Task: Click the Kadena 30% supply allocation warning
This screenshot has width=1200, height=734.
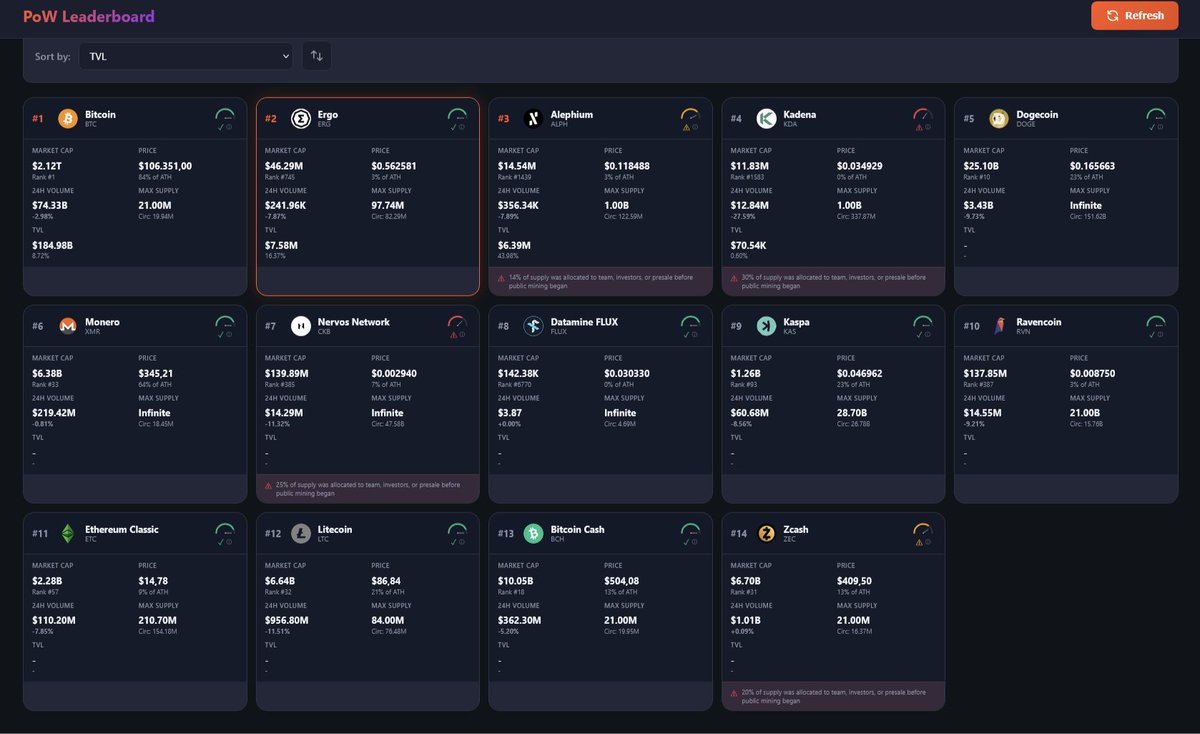Action: coord(833,281)
